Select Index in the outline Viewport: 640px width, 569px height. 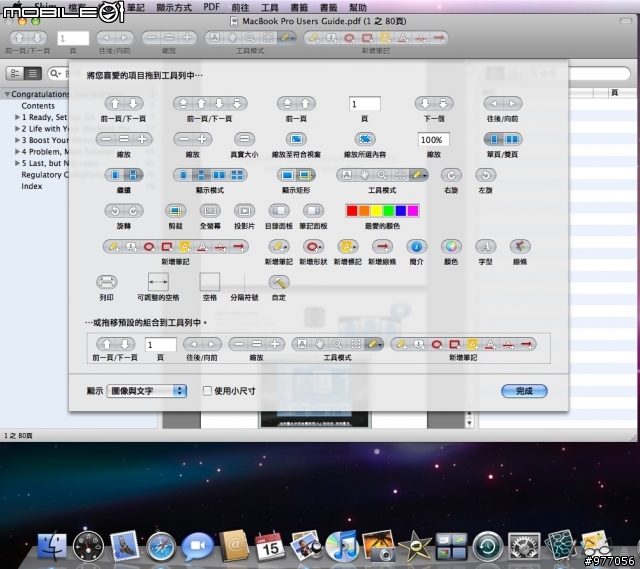[32, 186]
